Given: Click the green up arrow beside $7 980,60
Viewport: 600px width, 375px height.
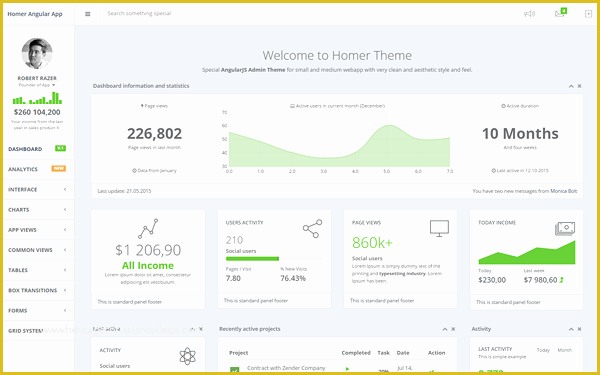Looking at the screenshot, I should (x=562, y=280).
